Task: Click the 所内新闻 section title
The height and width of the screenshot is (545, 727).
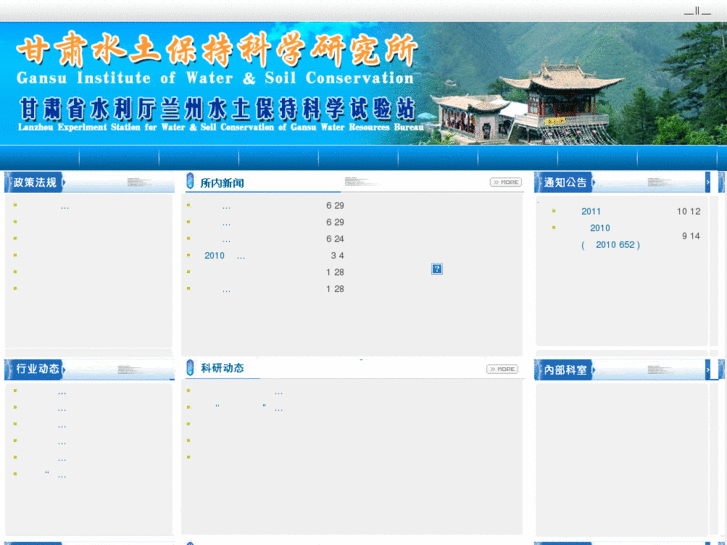Action: (x=222, y=183)
